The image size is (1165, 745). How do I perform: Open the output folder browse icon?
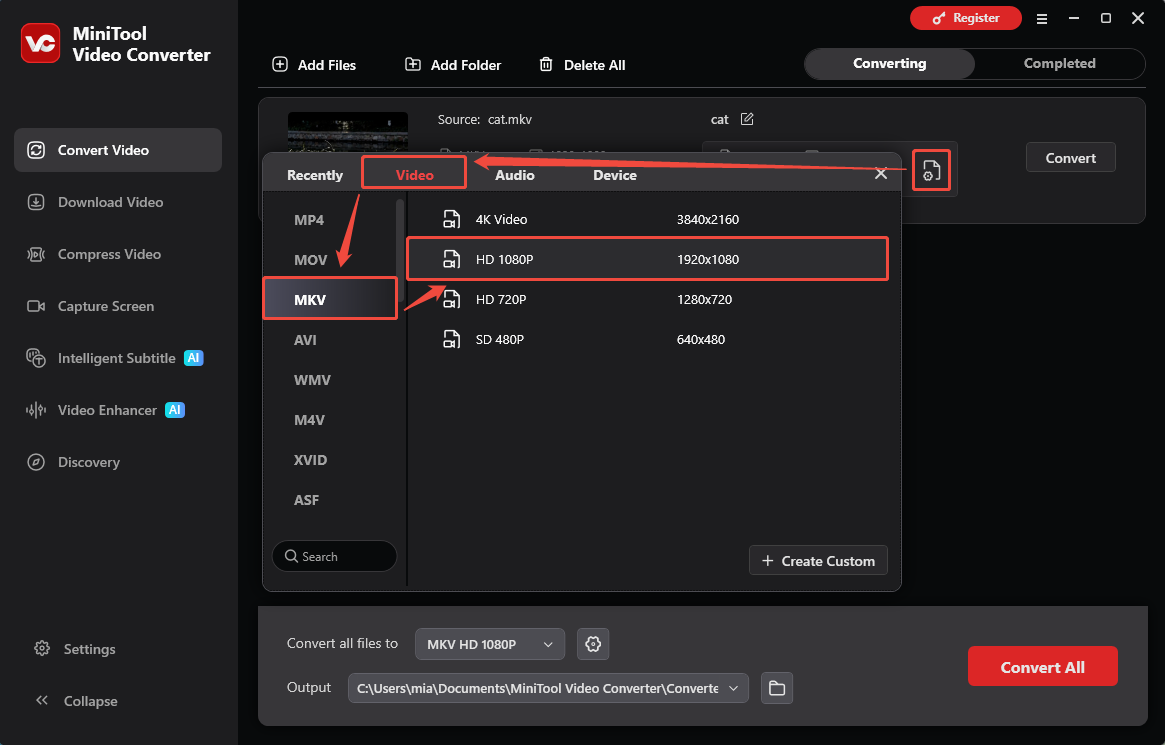click(x=777, y=688)
